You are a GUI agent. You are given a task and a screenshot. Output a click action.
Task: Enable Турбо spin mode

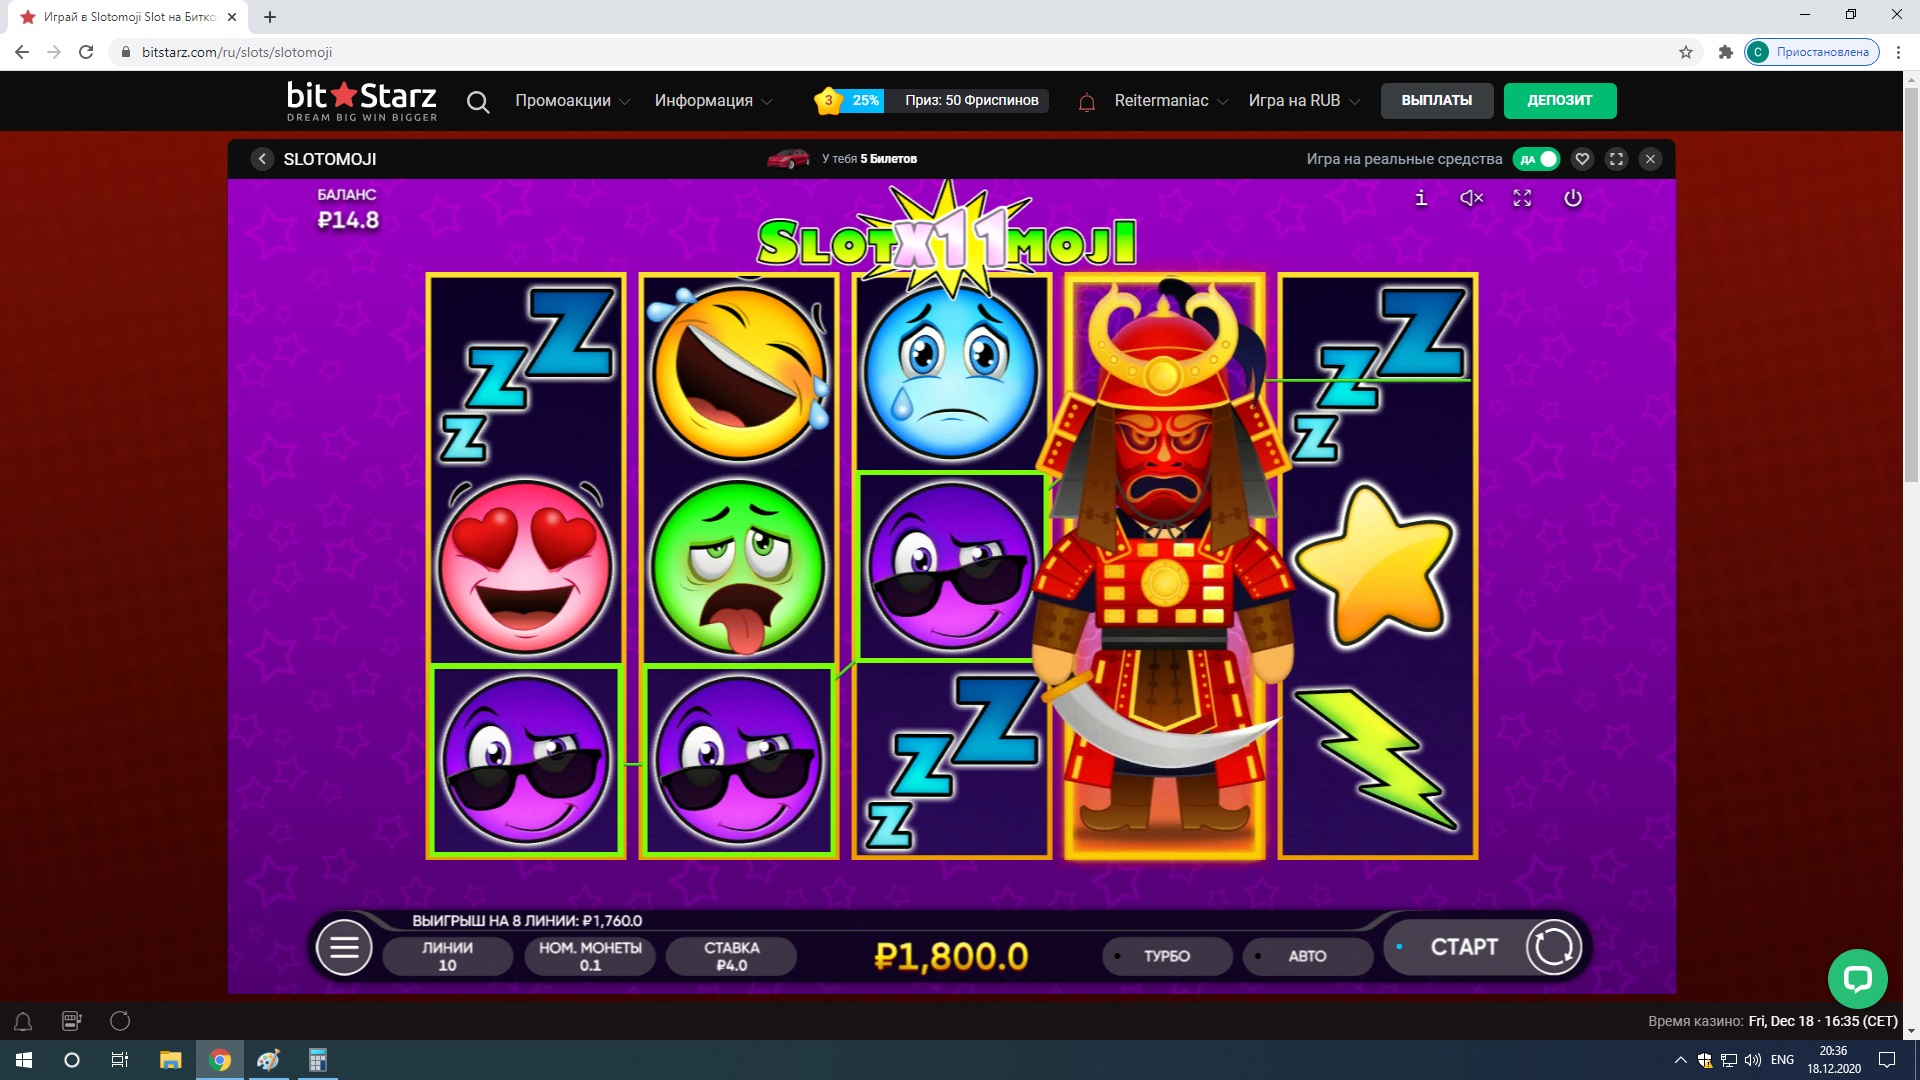click(x=1167, y=956)
